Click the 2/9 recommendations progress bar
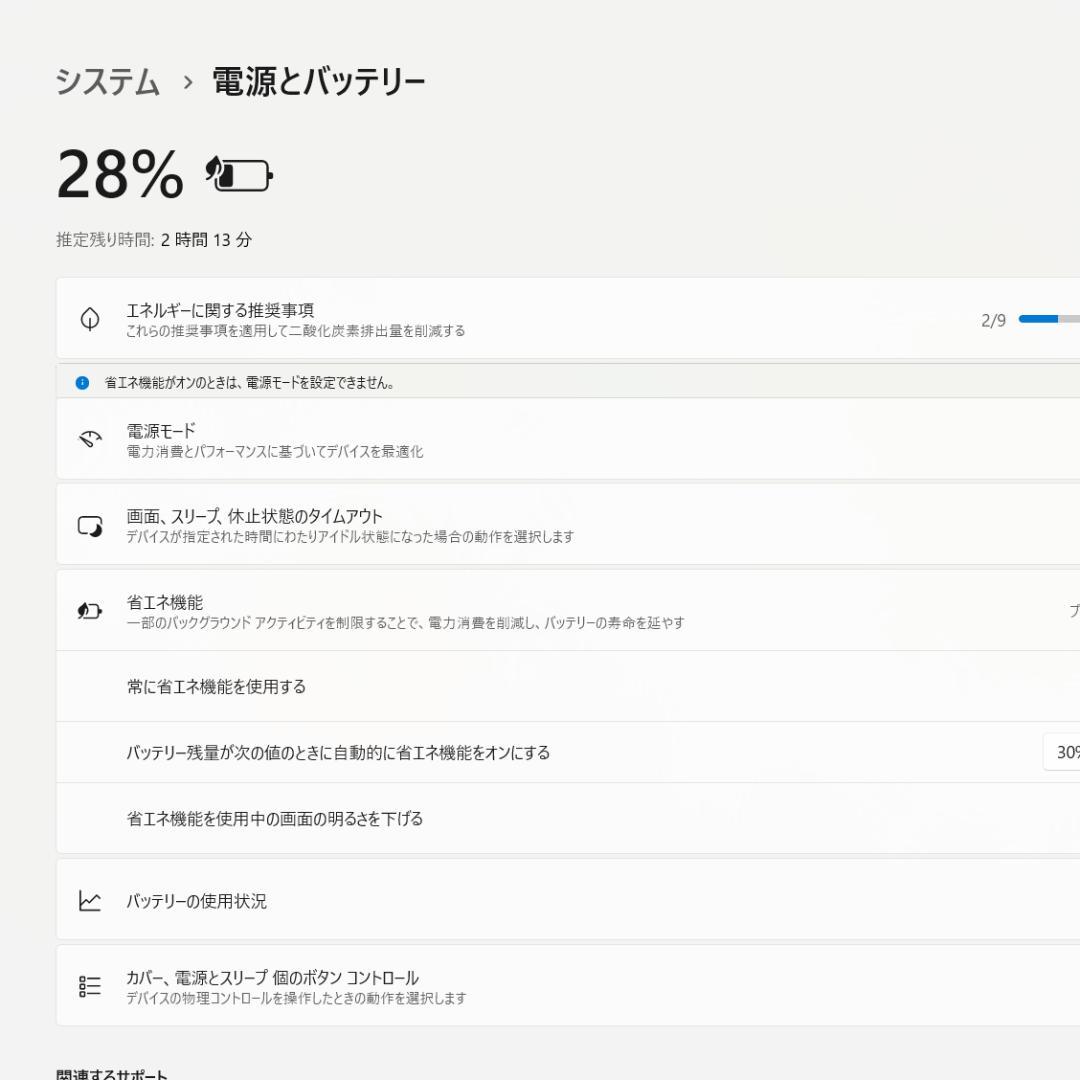The height and width of the screenshot is (1080, 1080). pyautogui.click(x=1048, y=318)
